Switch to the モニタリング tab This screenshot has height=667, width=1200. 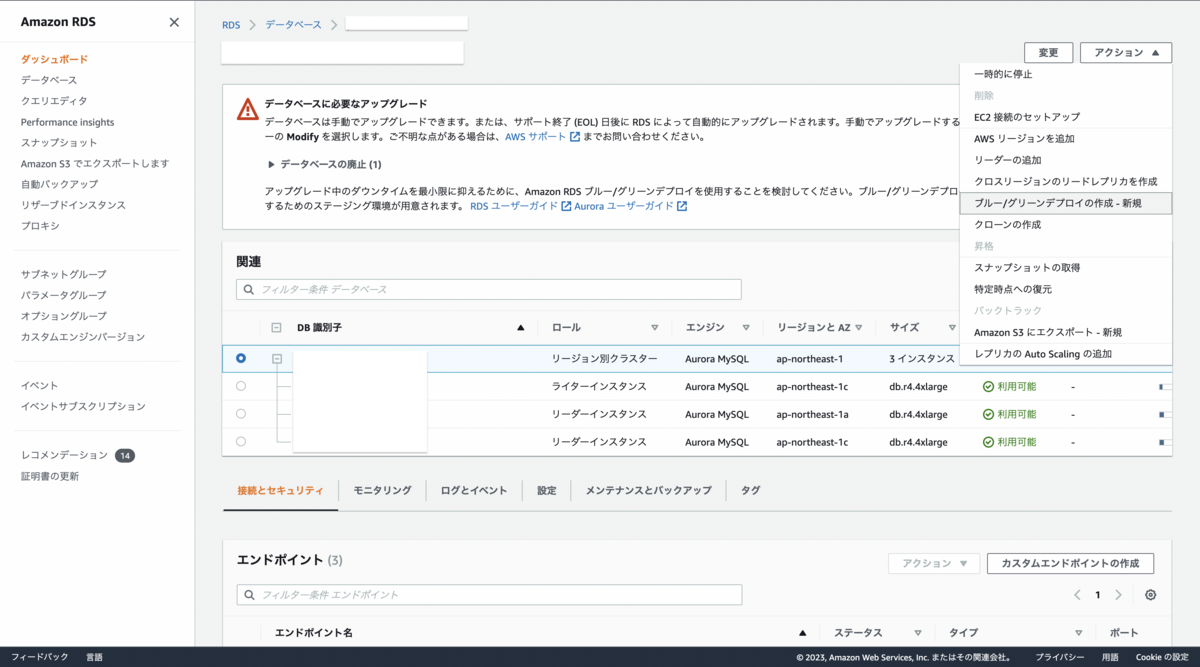tap(382, 490)
